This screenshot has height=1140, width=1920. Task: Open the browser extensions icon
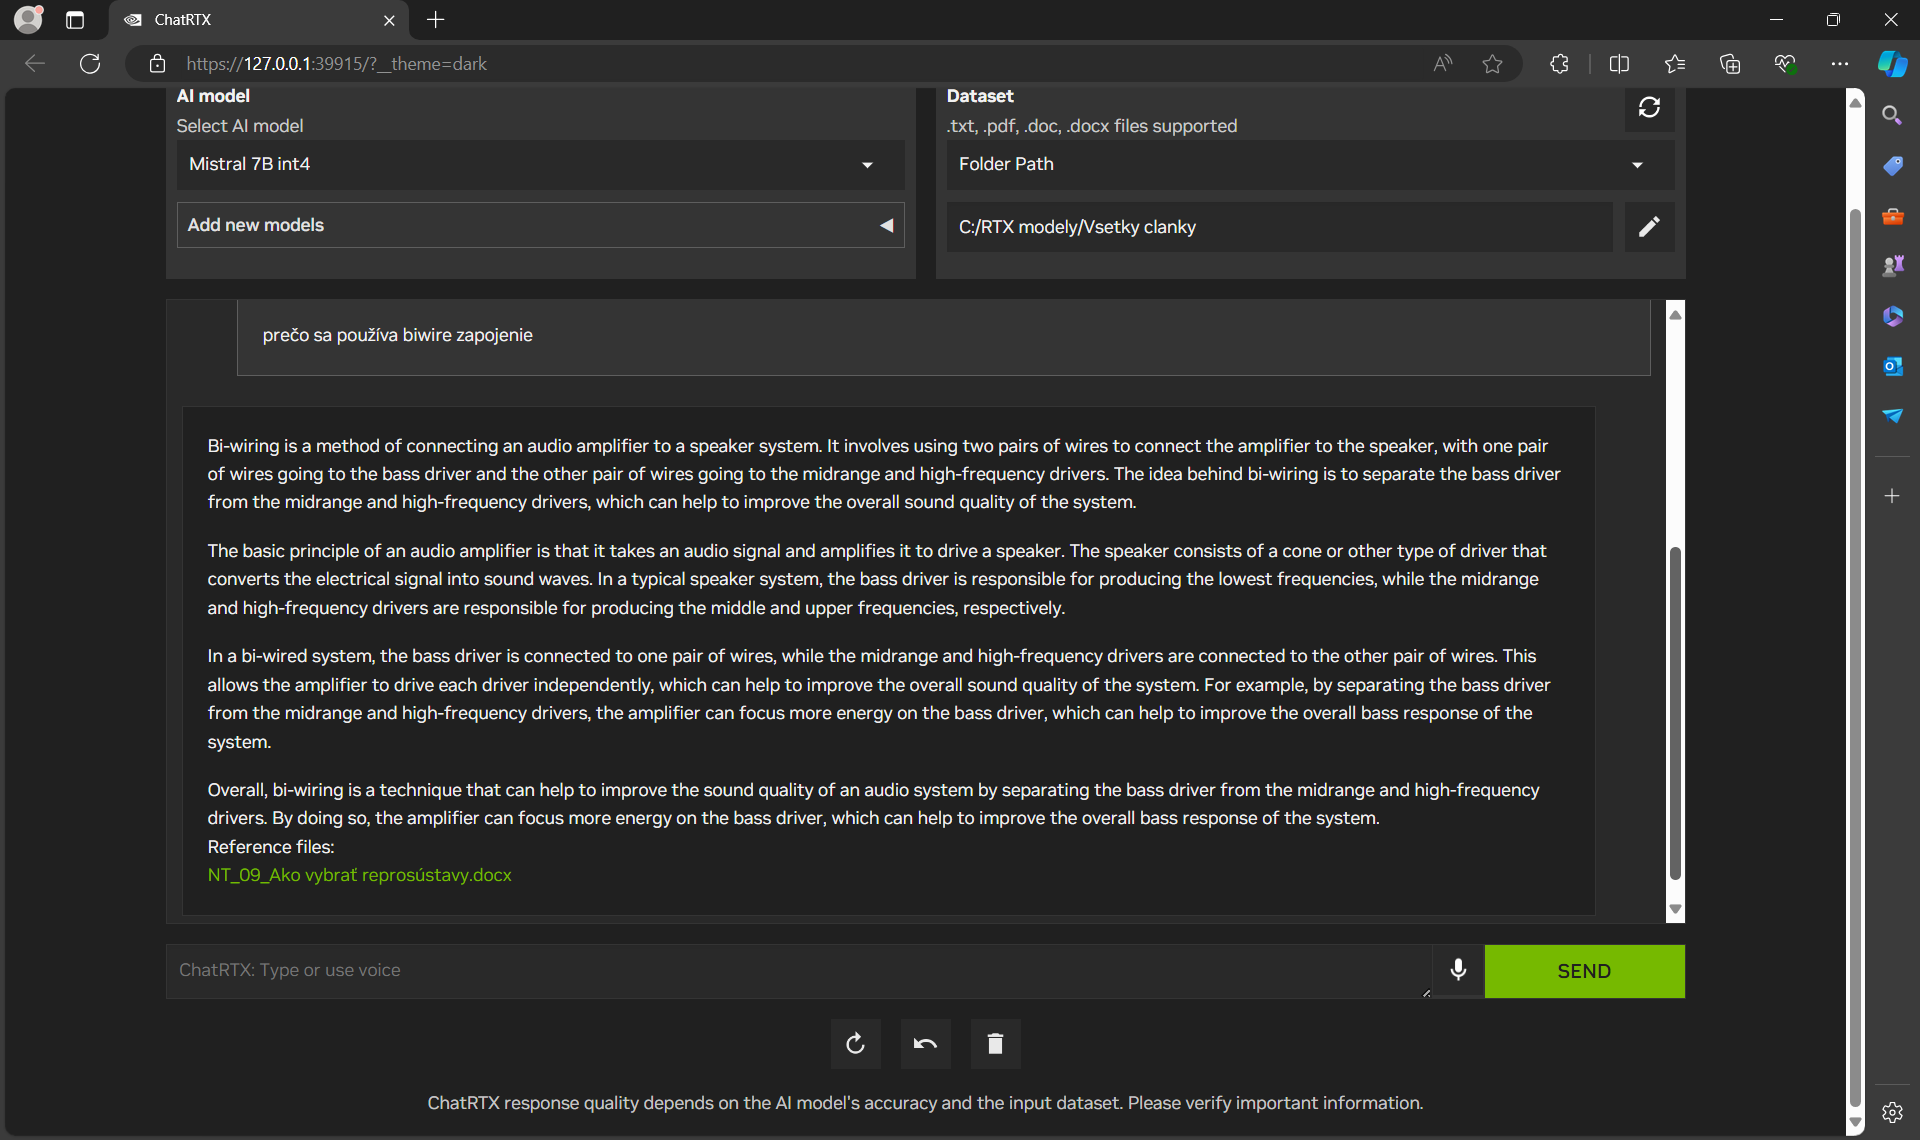[1559, 64]
